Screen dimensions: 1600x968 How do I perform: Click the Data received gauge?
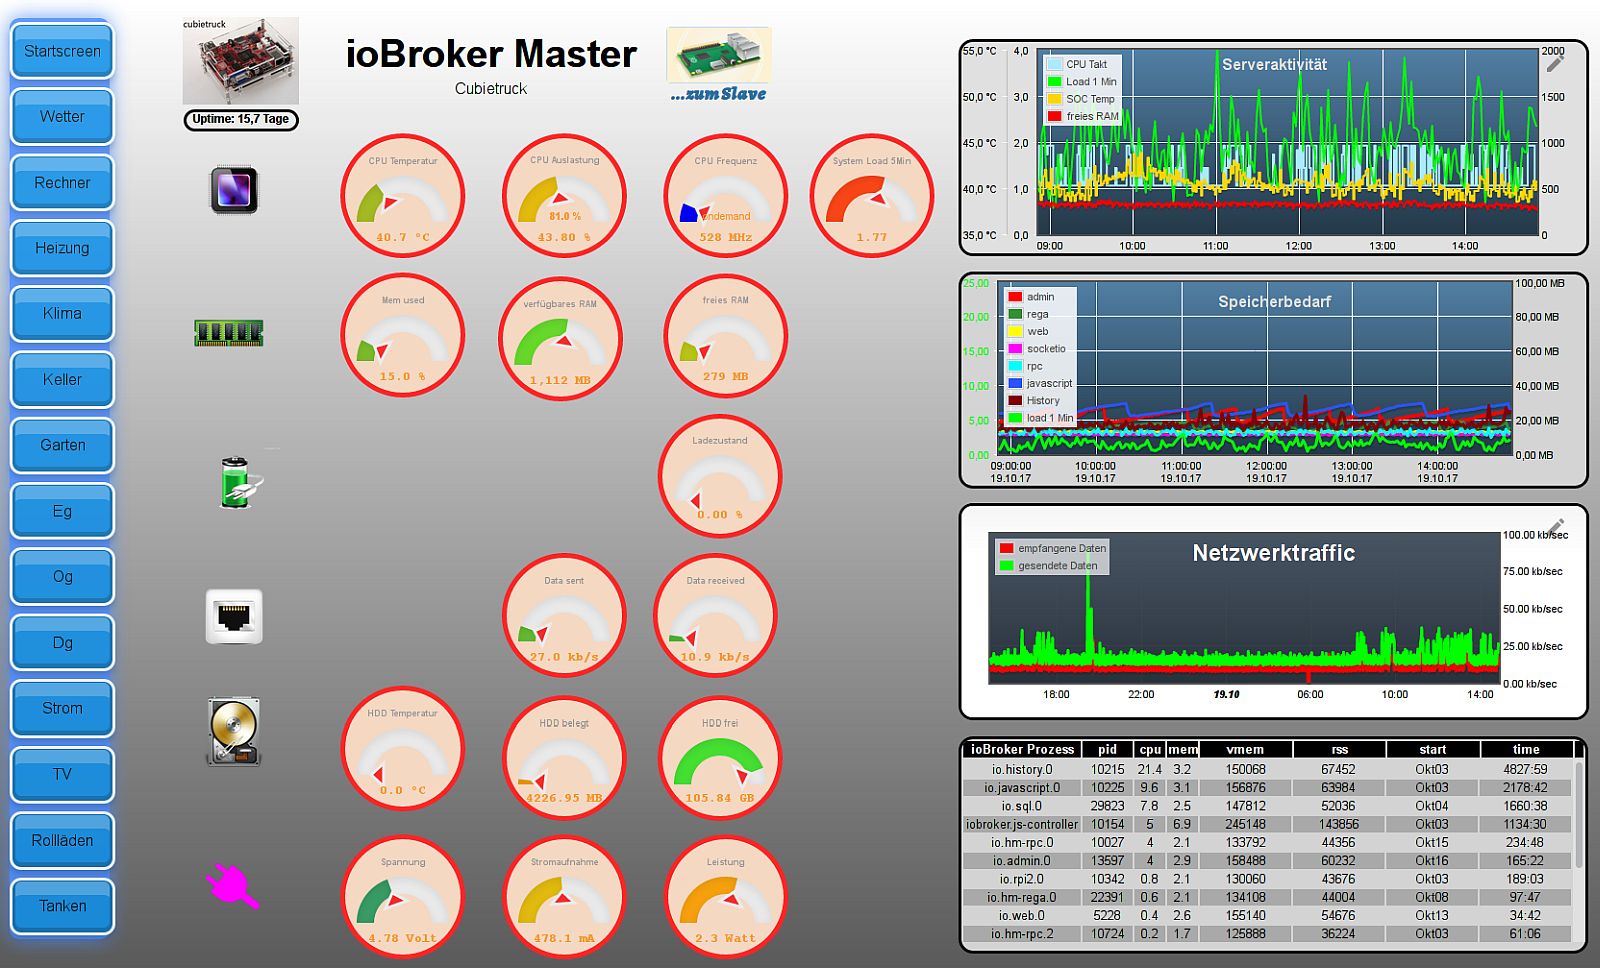click(x=715, y=615)
